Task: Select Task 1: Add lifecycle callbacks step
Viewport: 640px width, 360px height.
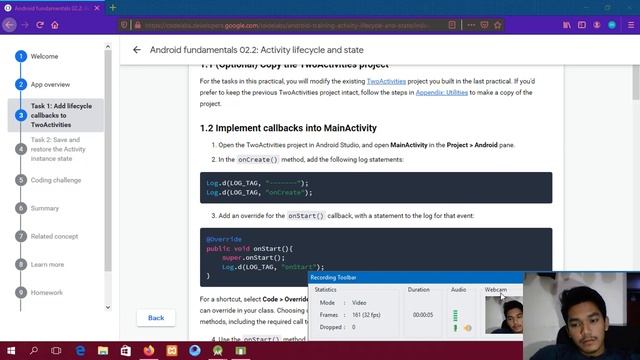Action: (x=56, y=115)
